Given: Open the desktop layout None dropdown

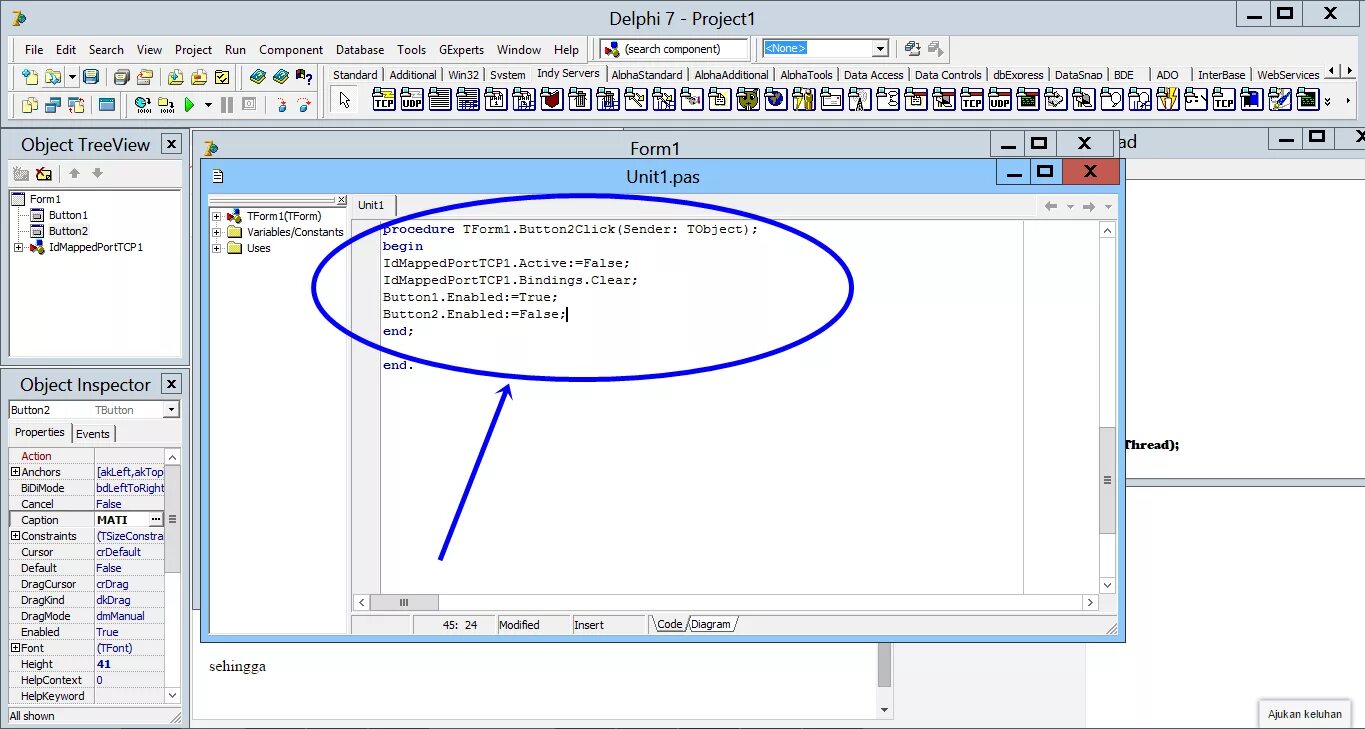Looking at the screenshot, I should 880,48.
